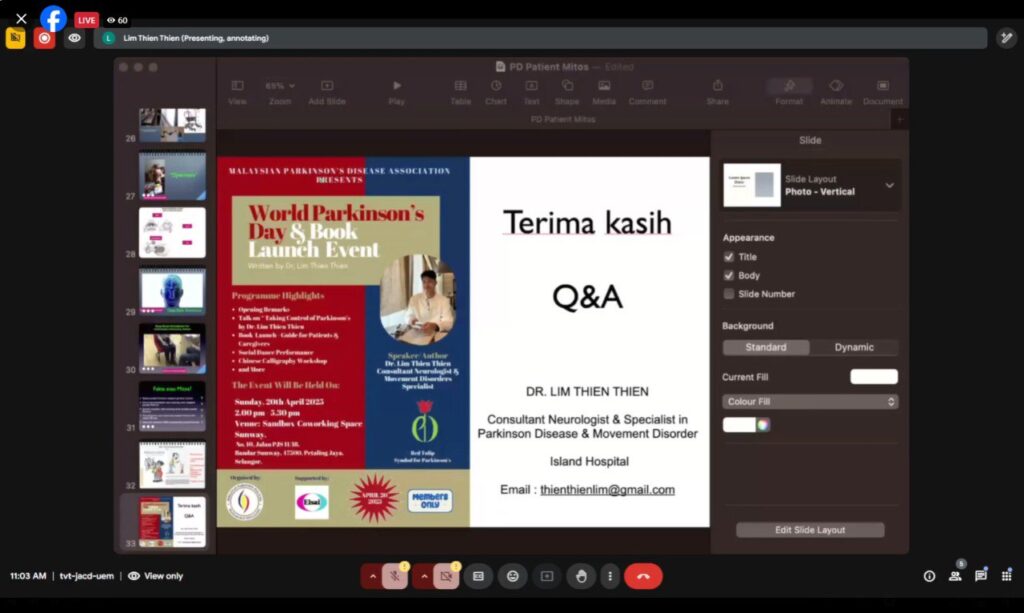Uncheck the Body checkbox
The width and height of the screenshot is (1024, 613).
pyautogui.click(x=729, y=275)
